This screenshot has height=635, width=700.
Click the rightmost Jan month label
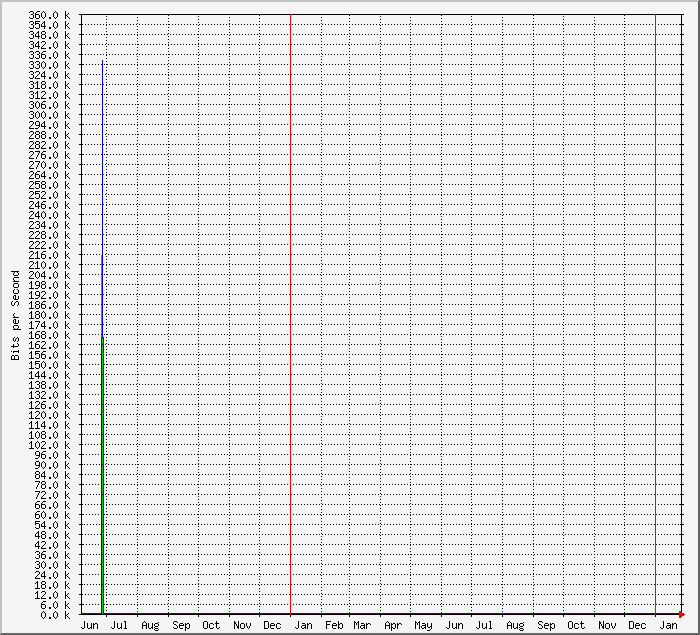[667, 625]
